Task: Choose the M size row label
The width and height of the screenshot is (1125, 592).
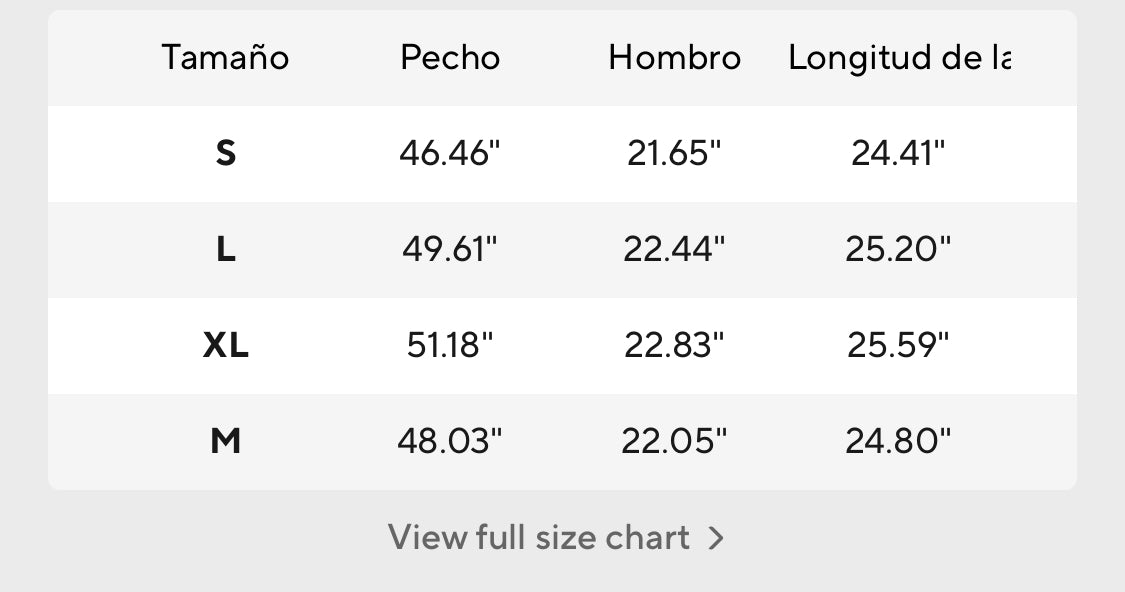Action: click(x=225, y=441)
